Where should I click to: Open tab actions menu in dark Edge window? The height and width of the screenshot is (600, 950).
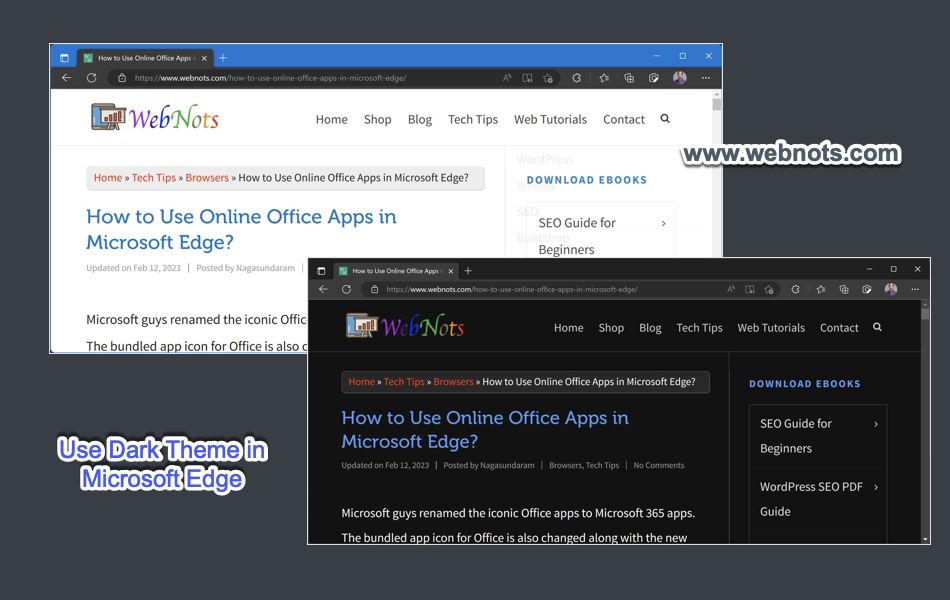point(321,271)
